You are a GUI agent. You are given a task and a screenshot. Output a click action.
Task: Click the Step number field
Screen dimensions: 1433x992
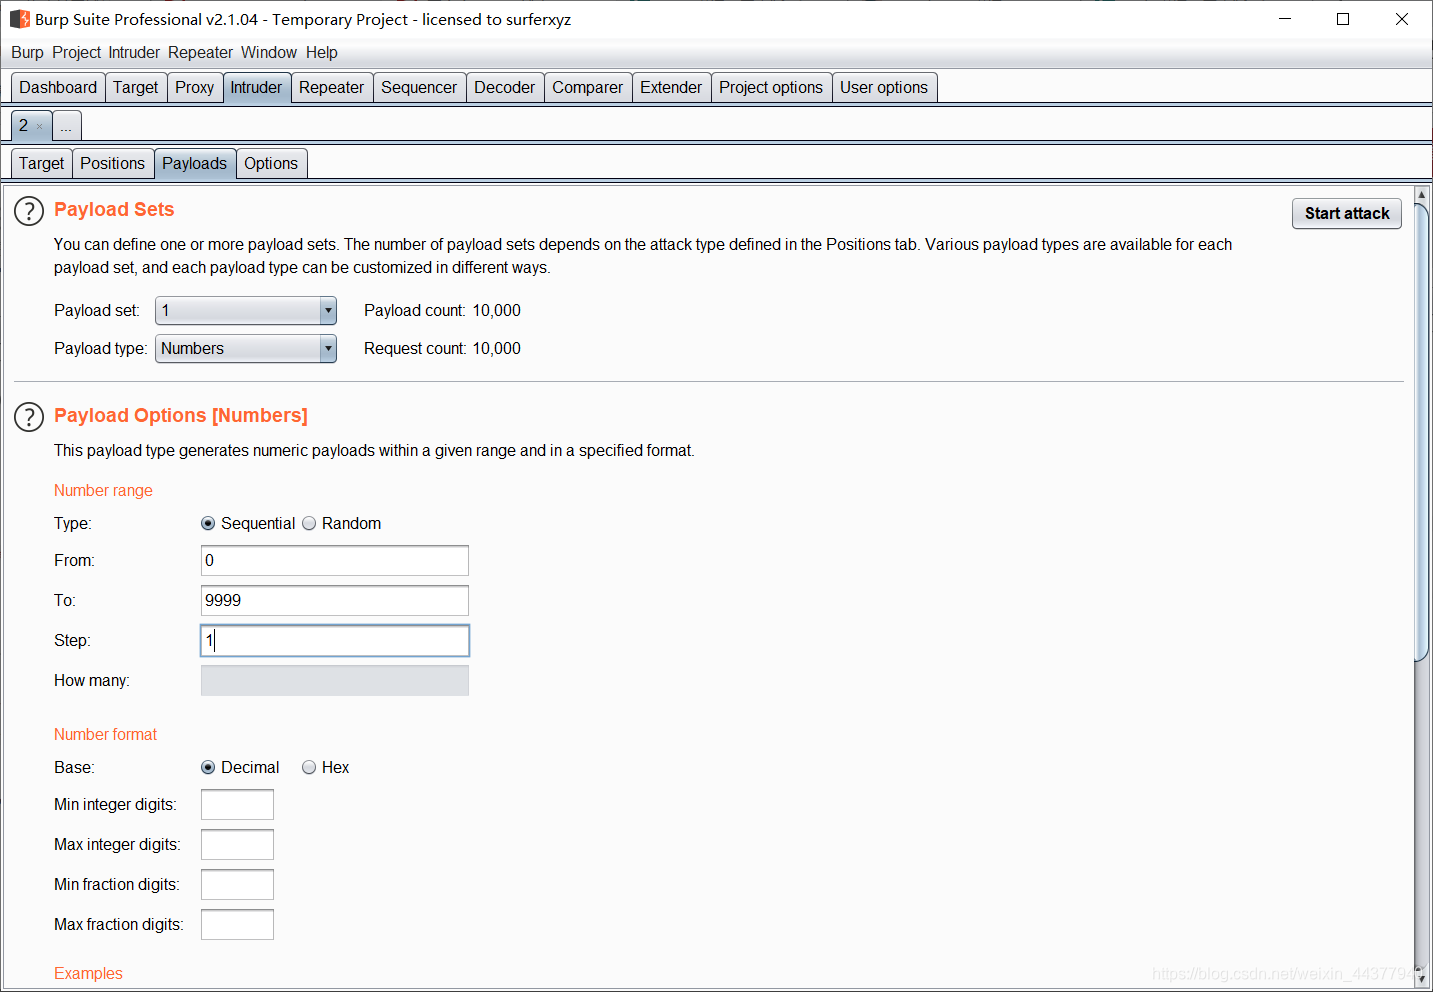[335, 641]
